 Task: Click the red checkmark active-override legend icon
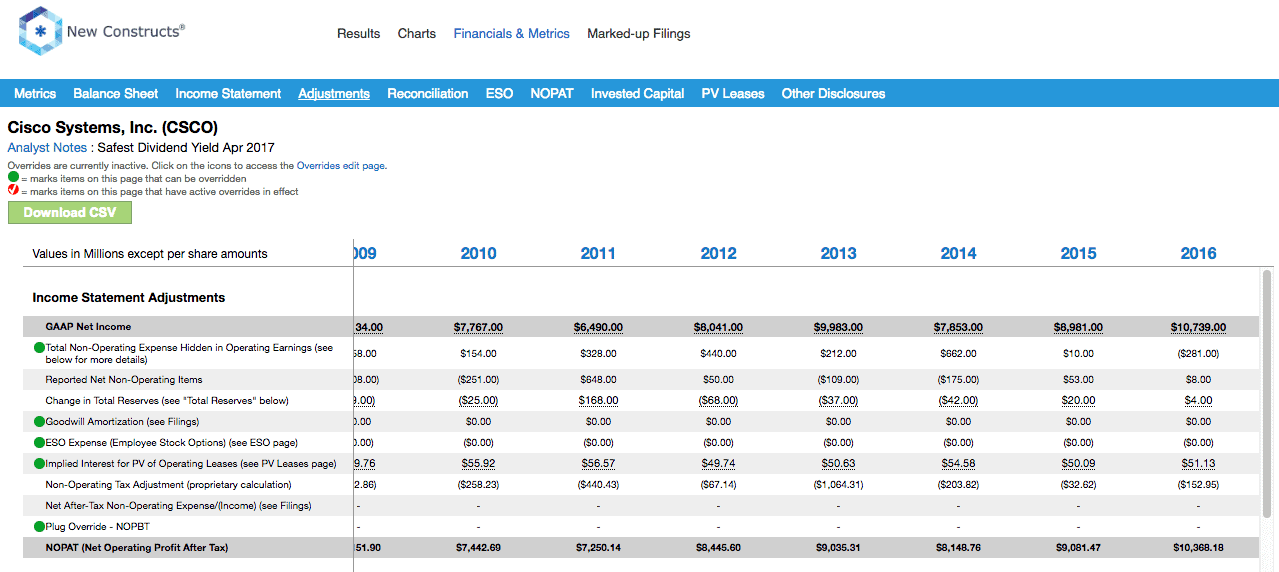pyautogui.click(x=13, y=191)
